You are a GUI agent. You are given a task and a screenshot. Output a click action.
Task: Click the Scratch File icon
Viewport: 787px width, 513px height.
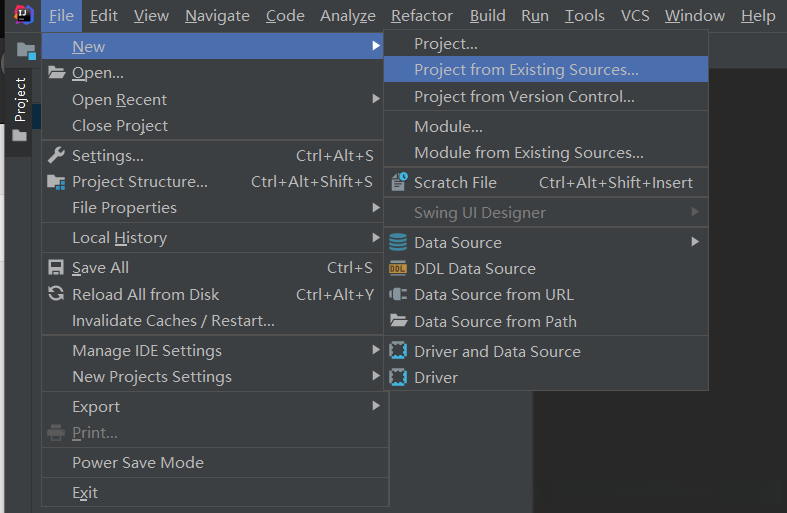click(x=398, y=182)
